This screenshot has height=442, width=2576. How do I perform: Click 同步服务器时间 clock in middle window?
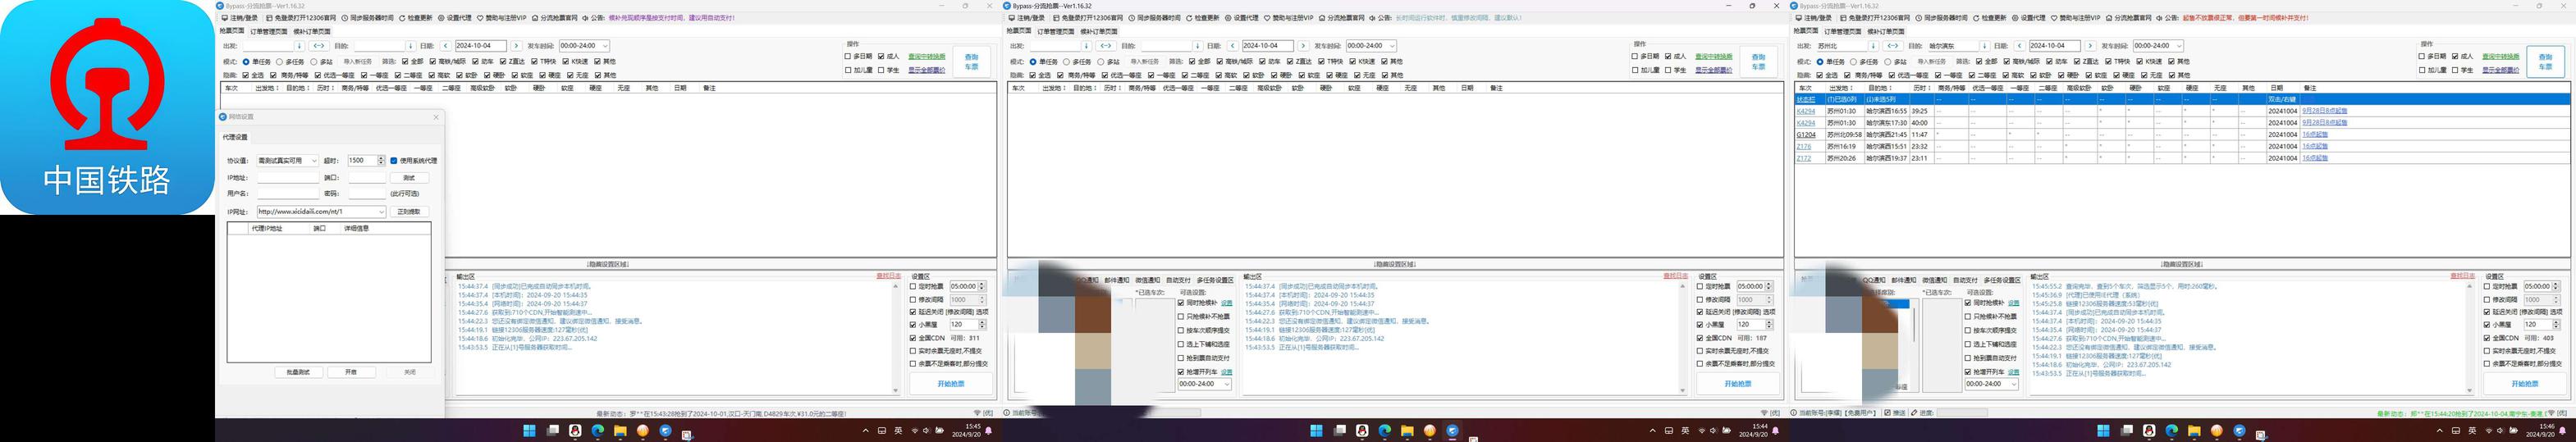pos(1131,18)
